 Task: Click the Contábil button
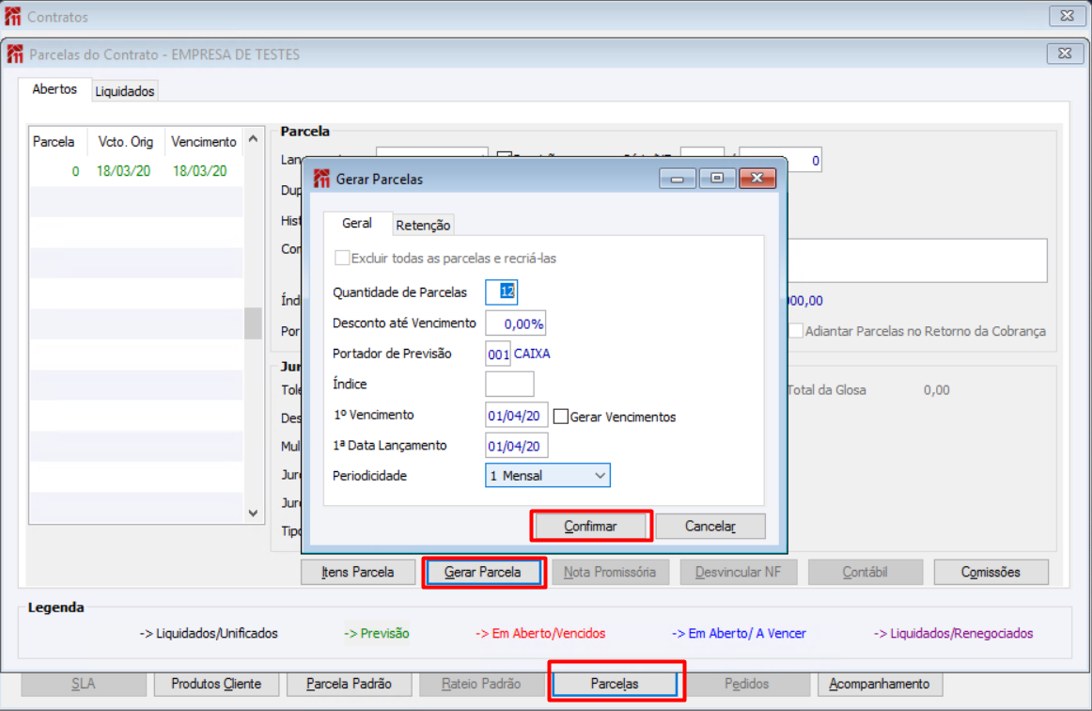[x=865, y=572]
